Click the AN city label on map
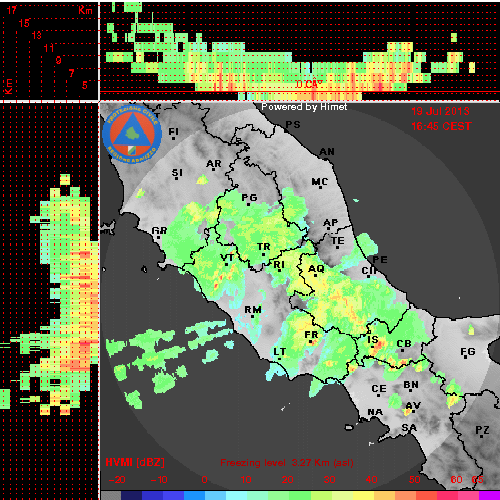 tap(327, 152)
